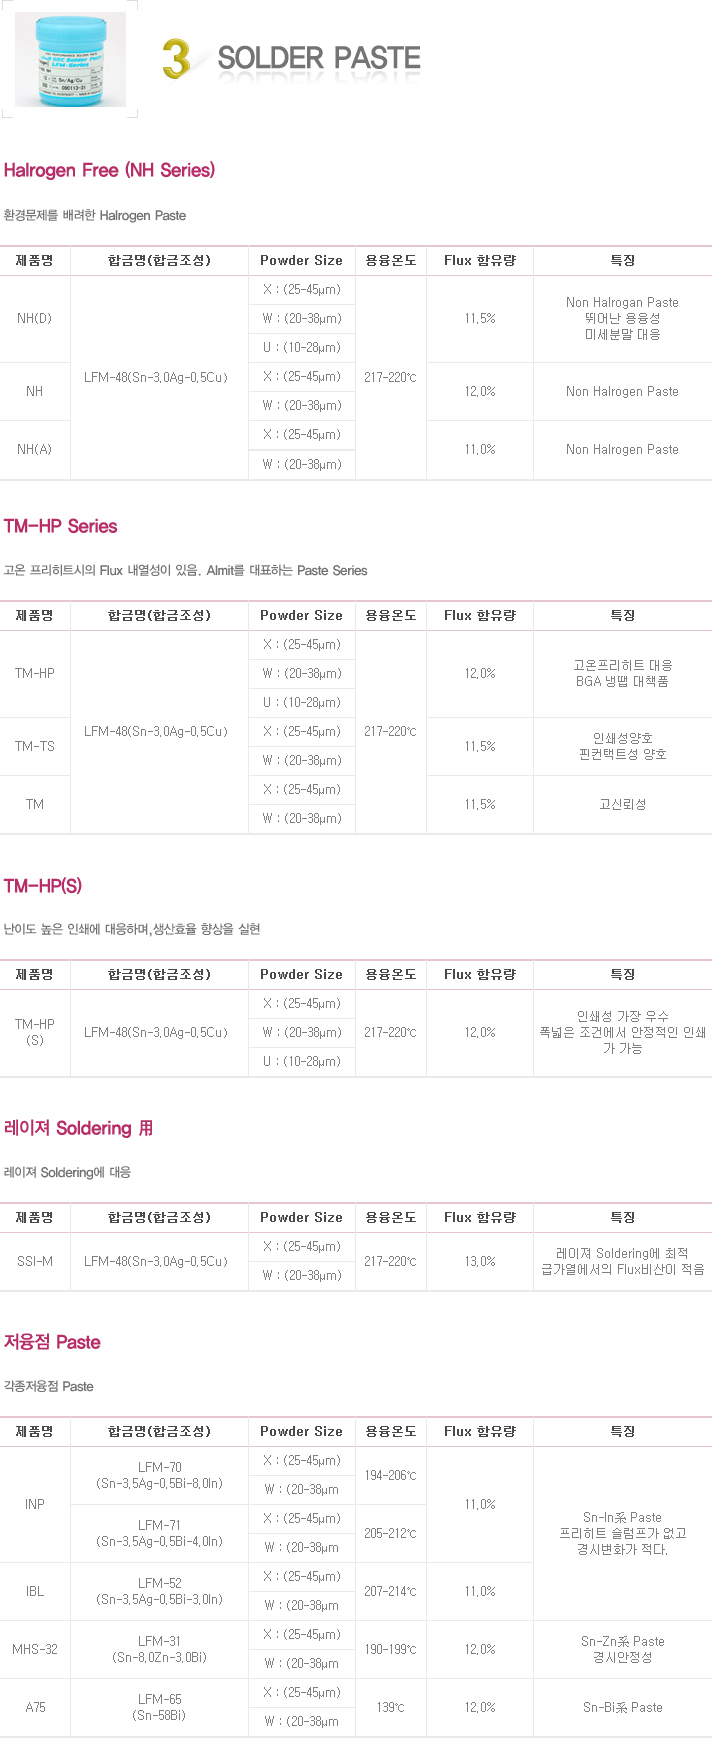Click the golden number 3 icon
Image resolution: width=715 pixels, height=1738 pixels.
(x=176, y=59)
